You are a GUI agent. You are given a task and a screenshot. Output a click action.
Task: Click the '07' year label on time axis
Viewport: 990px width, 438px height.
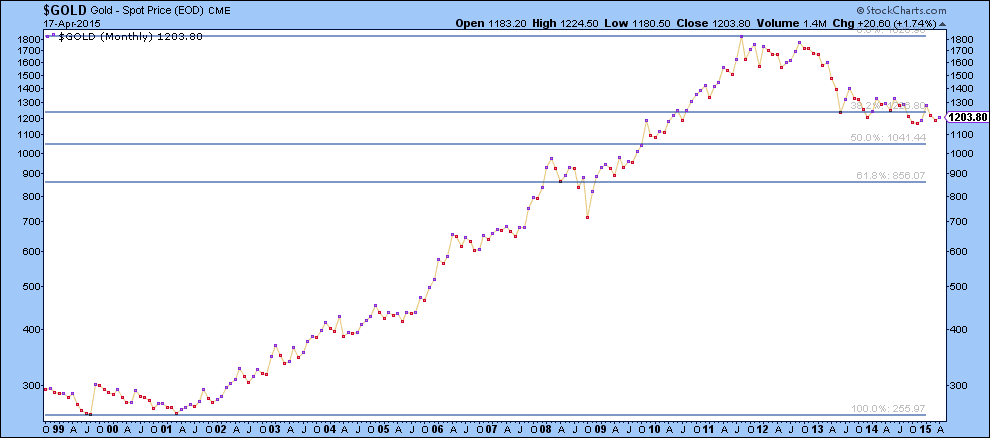492,429
